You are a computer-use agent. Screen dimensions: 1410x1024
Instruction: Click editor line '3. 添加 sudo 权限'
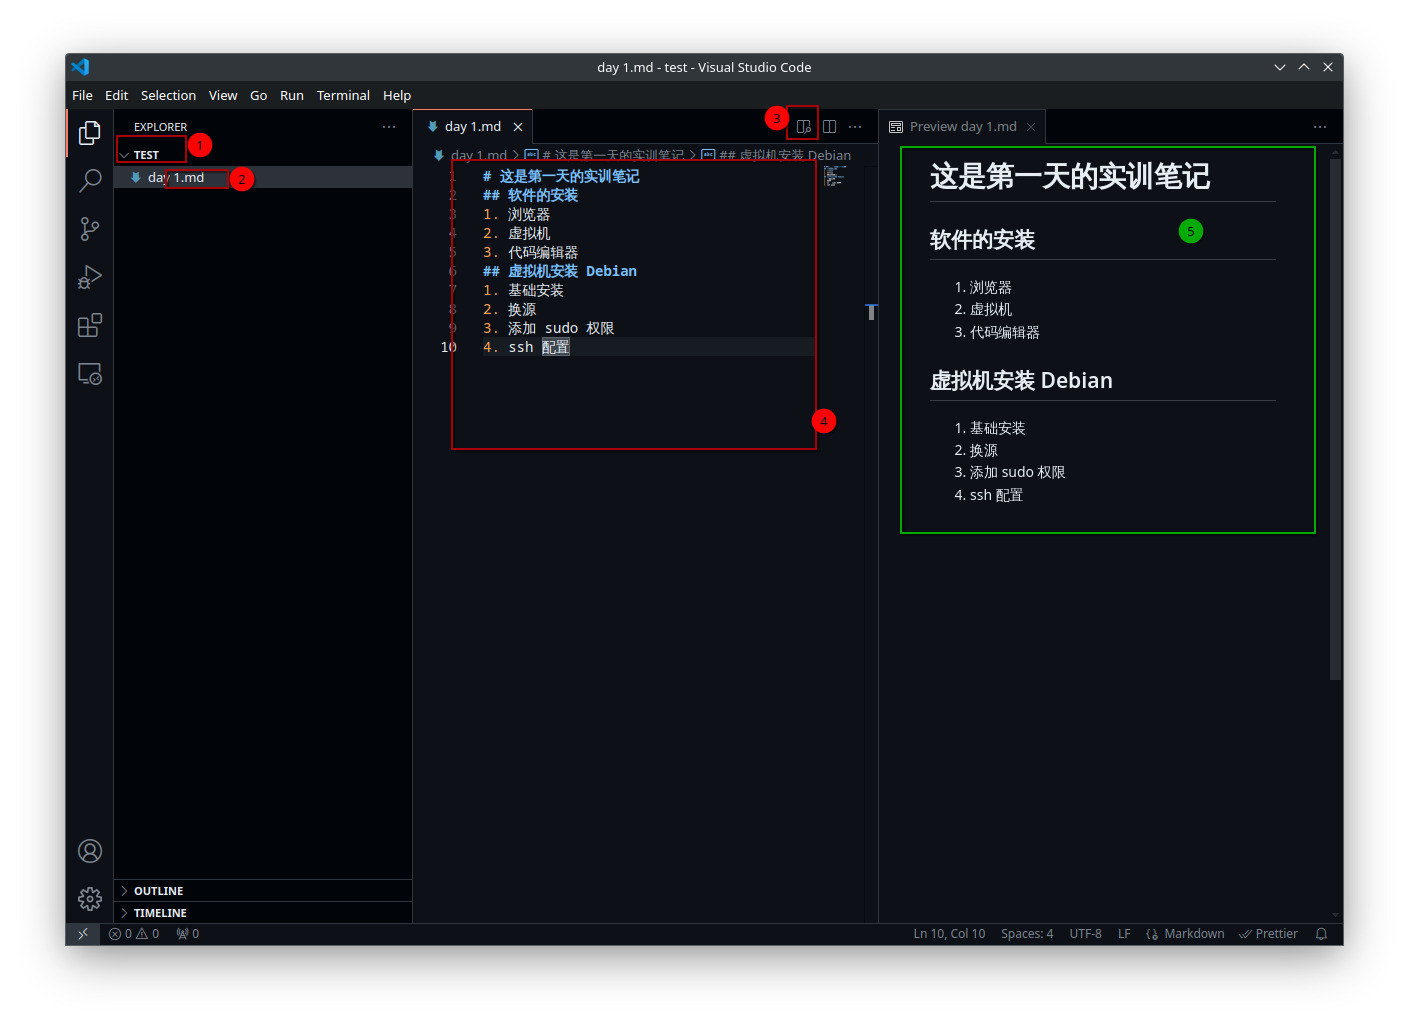tap(548, 328)
